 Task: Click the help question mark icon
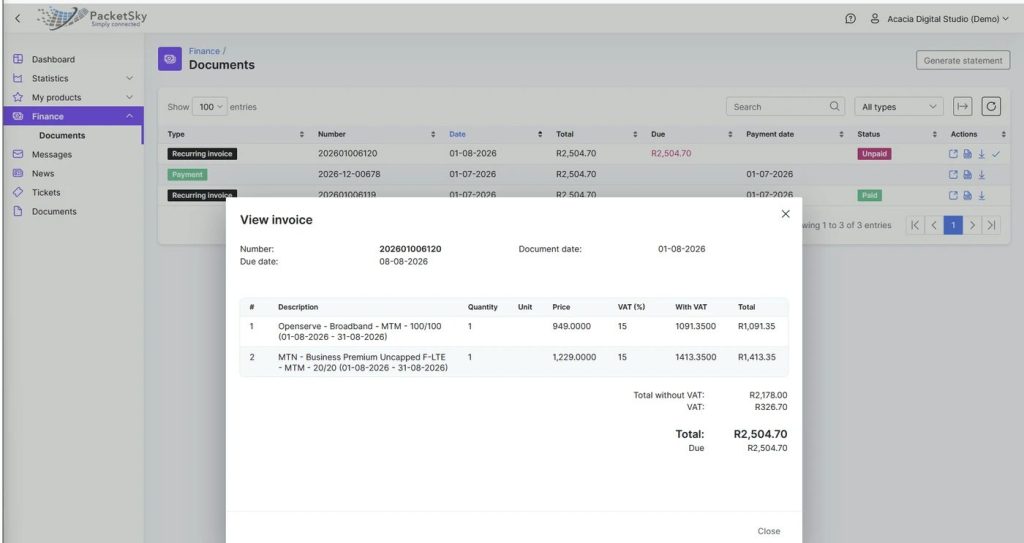point(850,19)
